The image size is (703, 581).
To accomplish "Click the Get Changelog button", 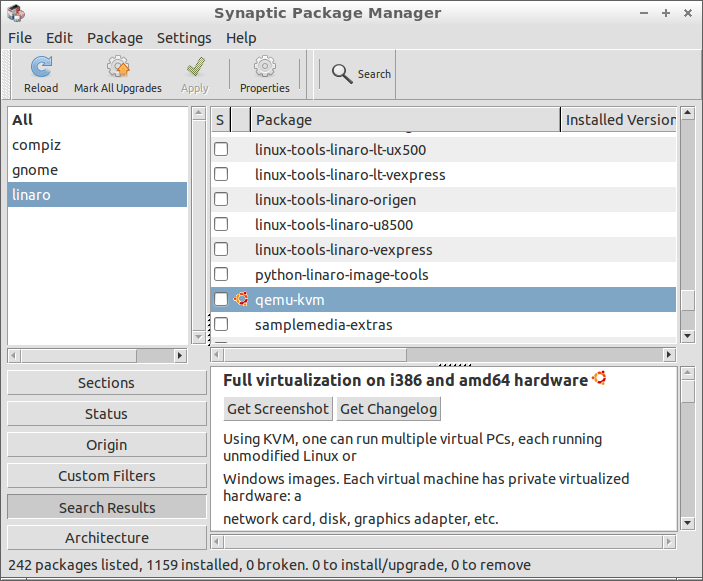I will (389, 409).
